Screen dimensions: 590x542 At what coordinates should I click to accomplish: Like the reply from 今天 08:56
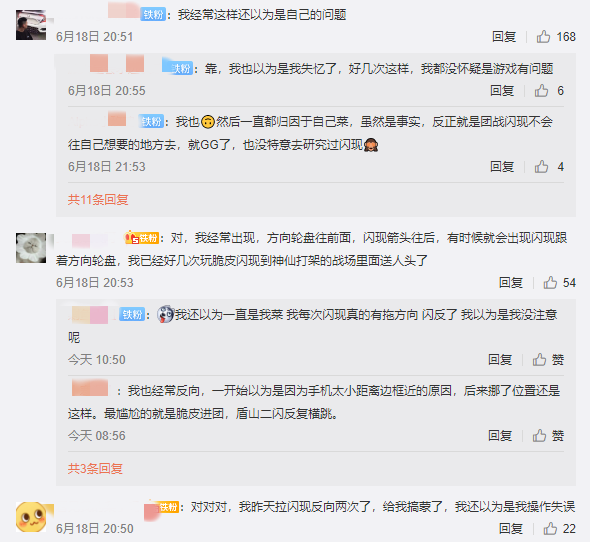[x=539, y=435]
